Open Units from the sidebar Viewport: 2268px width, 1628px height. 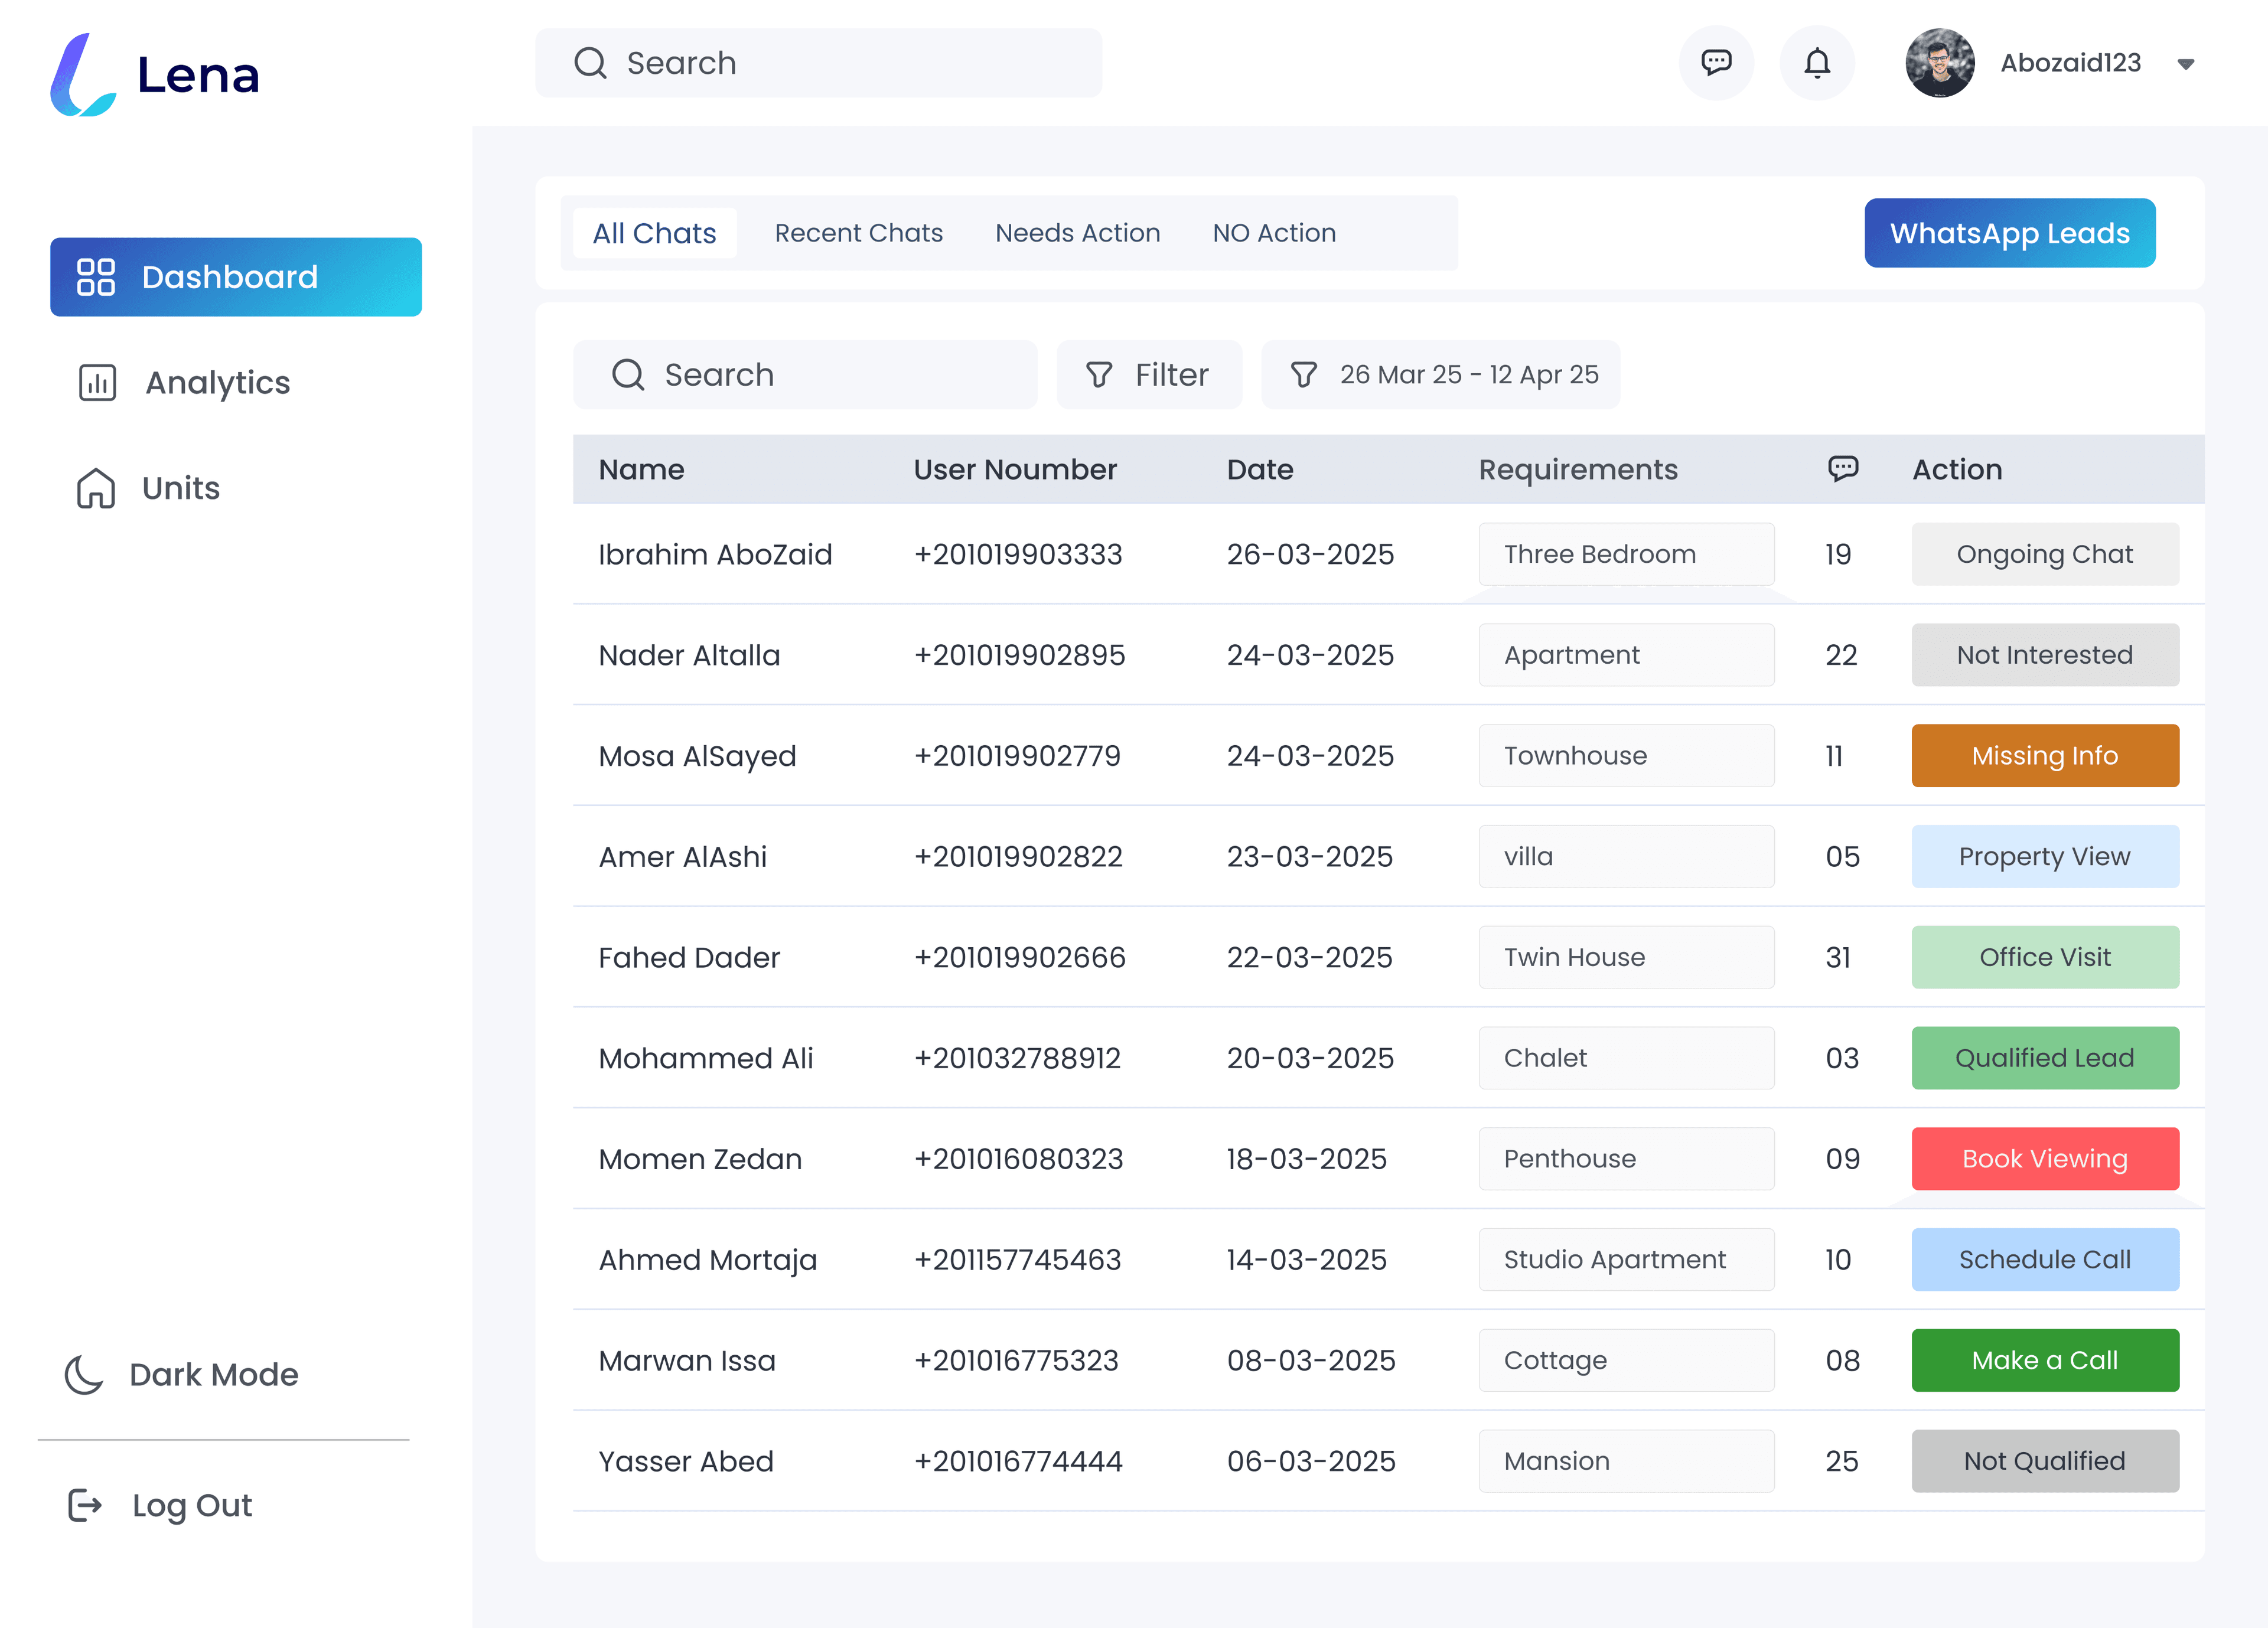(149, 488)
